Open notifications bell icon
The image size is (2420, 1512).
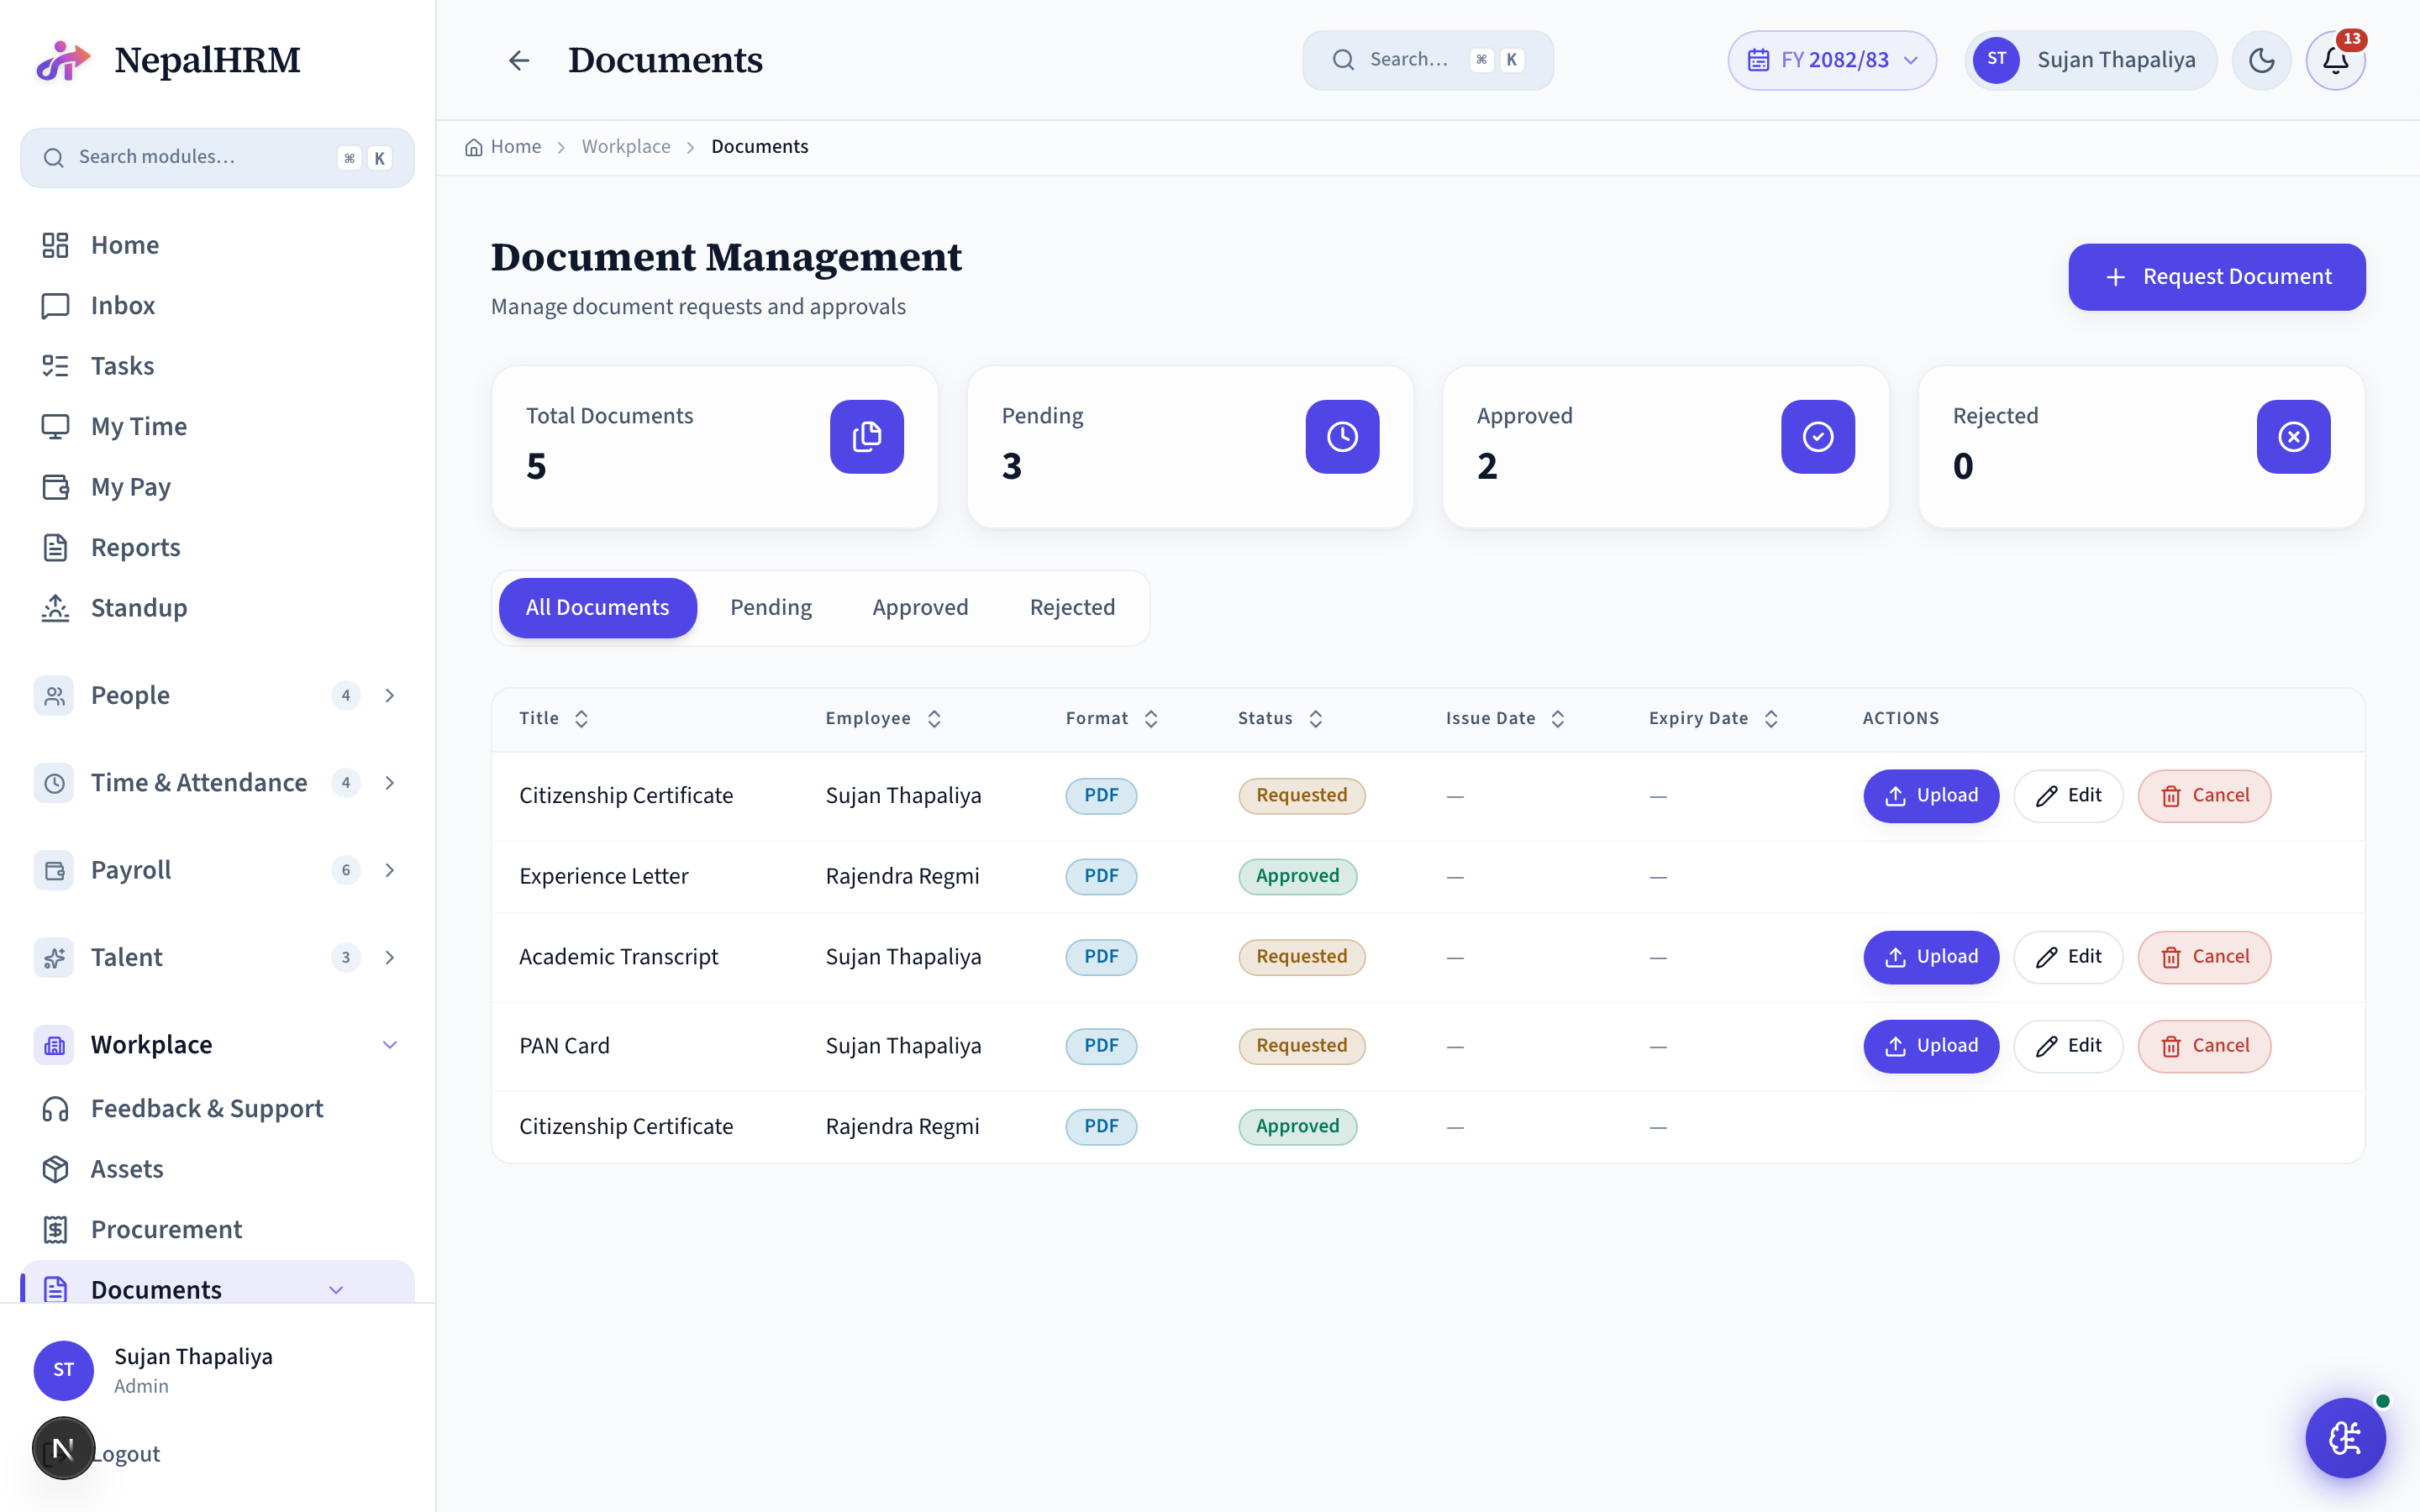pyautogui.click(x=2335, y=60)
